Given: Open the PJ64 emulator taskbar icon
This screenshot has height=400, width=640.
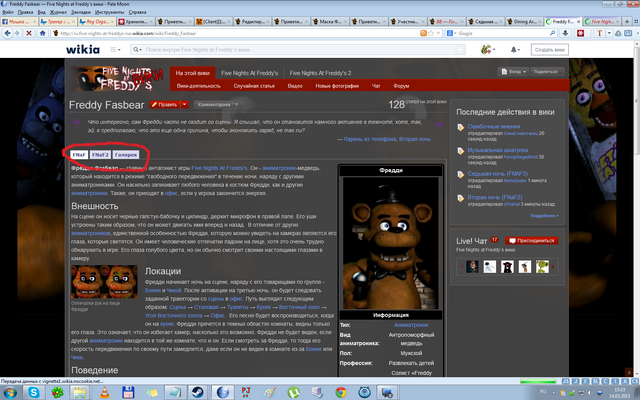Looking at the screenshot, I should point(246,393).
